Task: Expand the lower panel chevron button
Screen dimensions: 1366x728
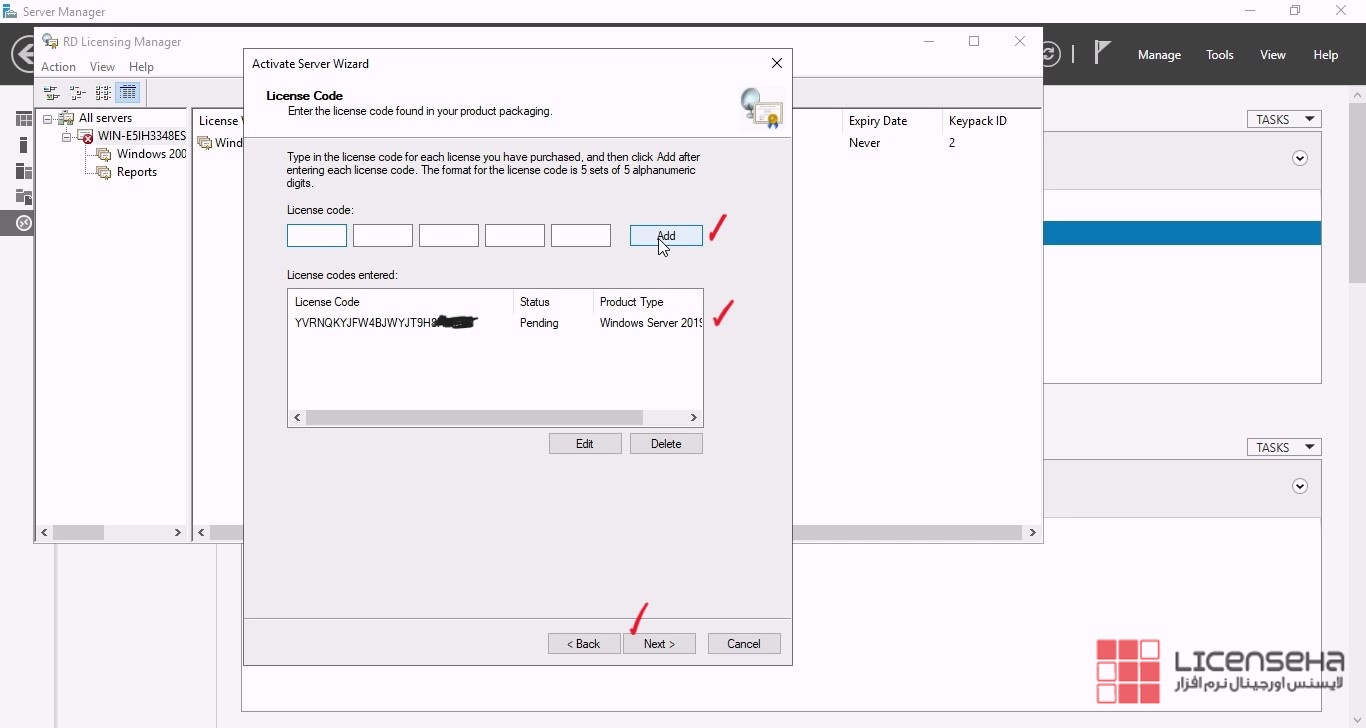Action: click(1300, 487)
